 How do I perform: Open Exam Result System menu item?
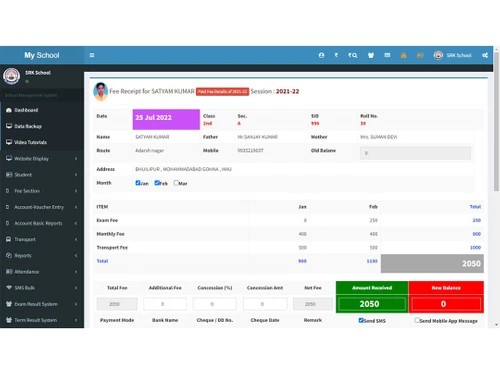(x=42, y=304)
